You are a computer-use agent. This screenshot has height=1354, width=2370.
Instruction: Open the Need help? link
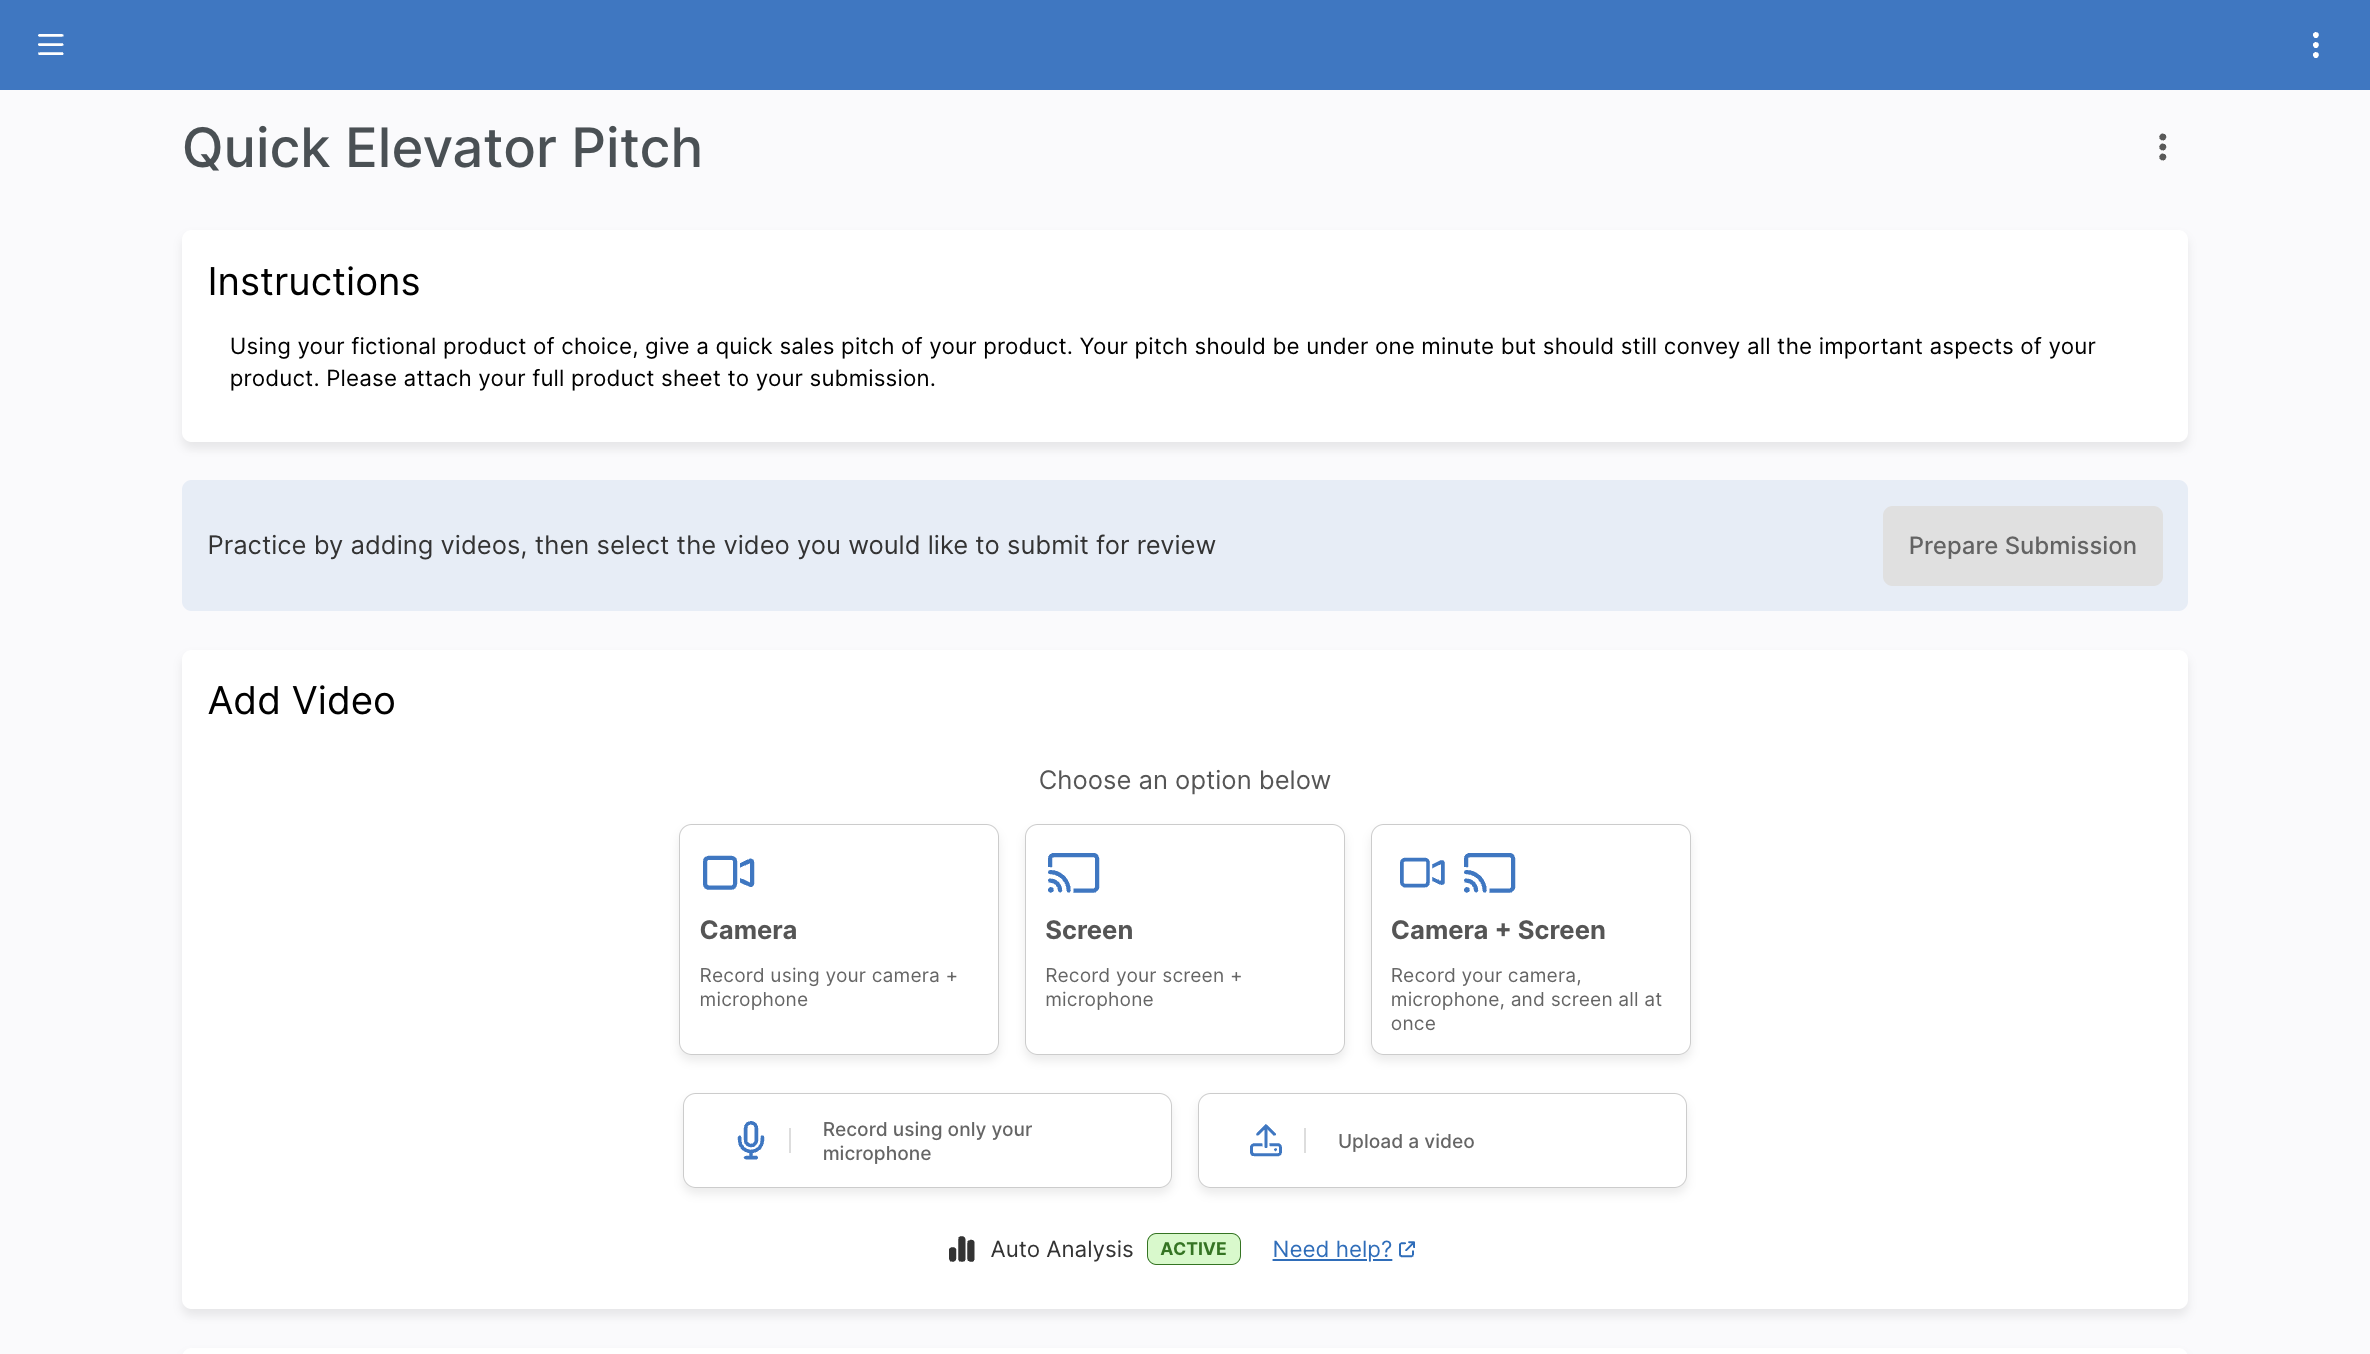click(x=1331, y=1249)
